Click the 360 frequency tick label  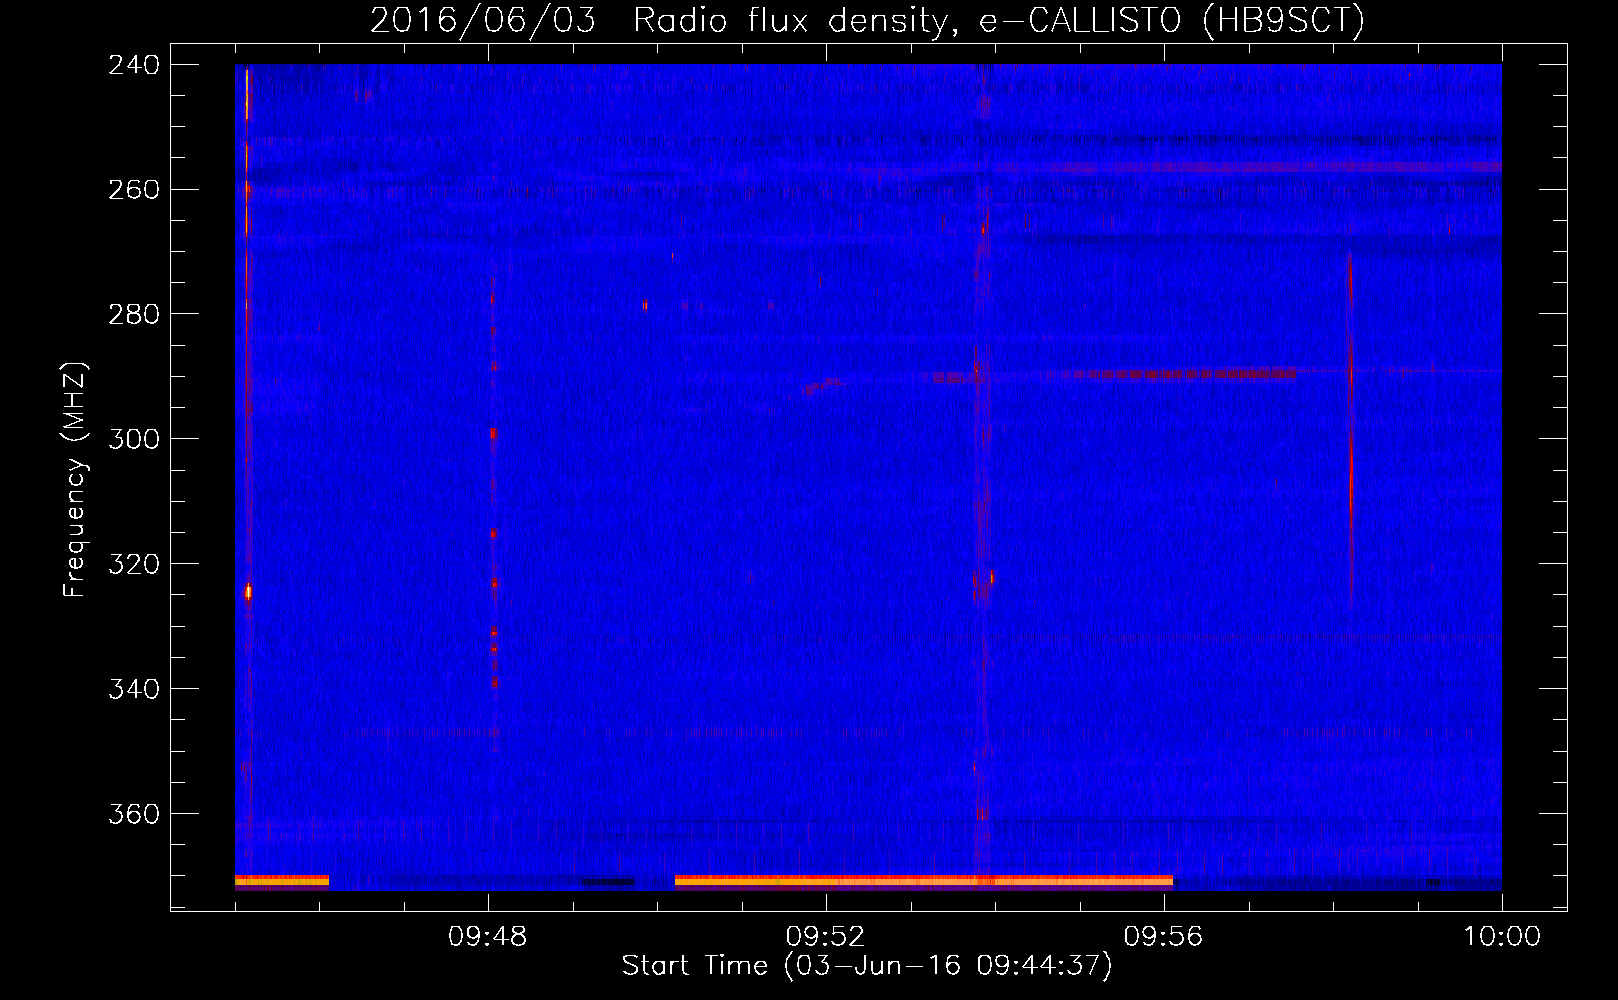click(x=134, y=815)
